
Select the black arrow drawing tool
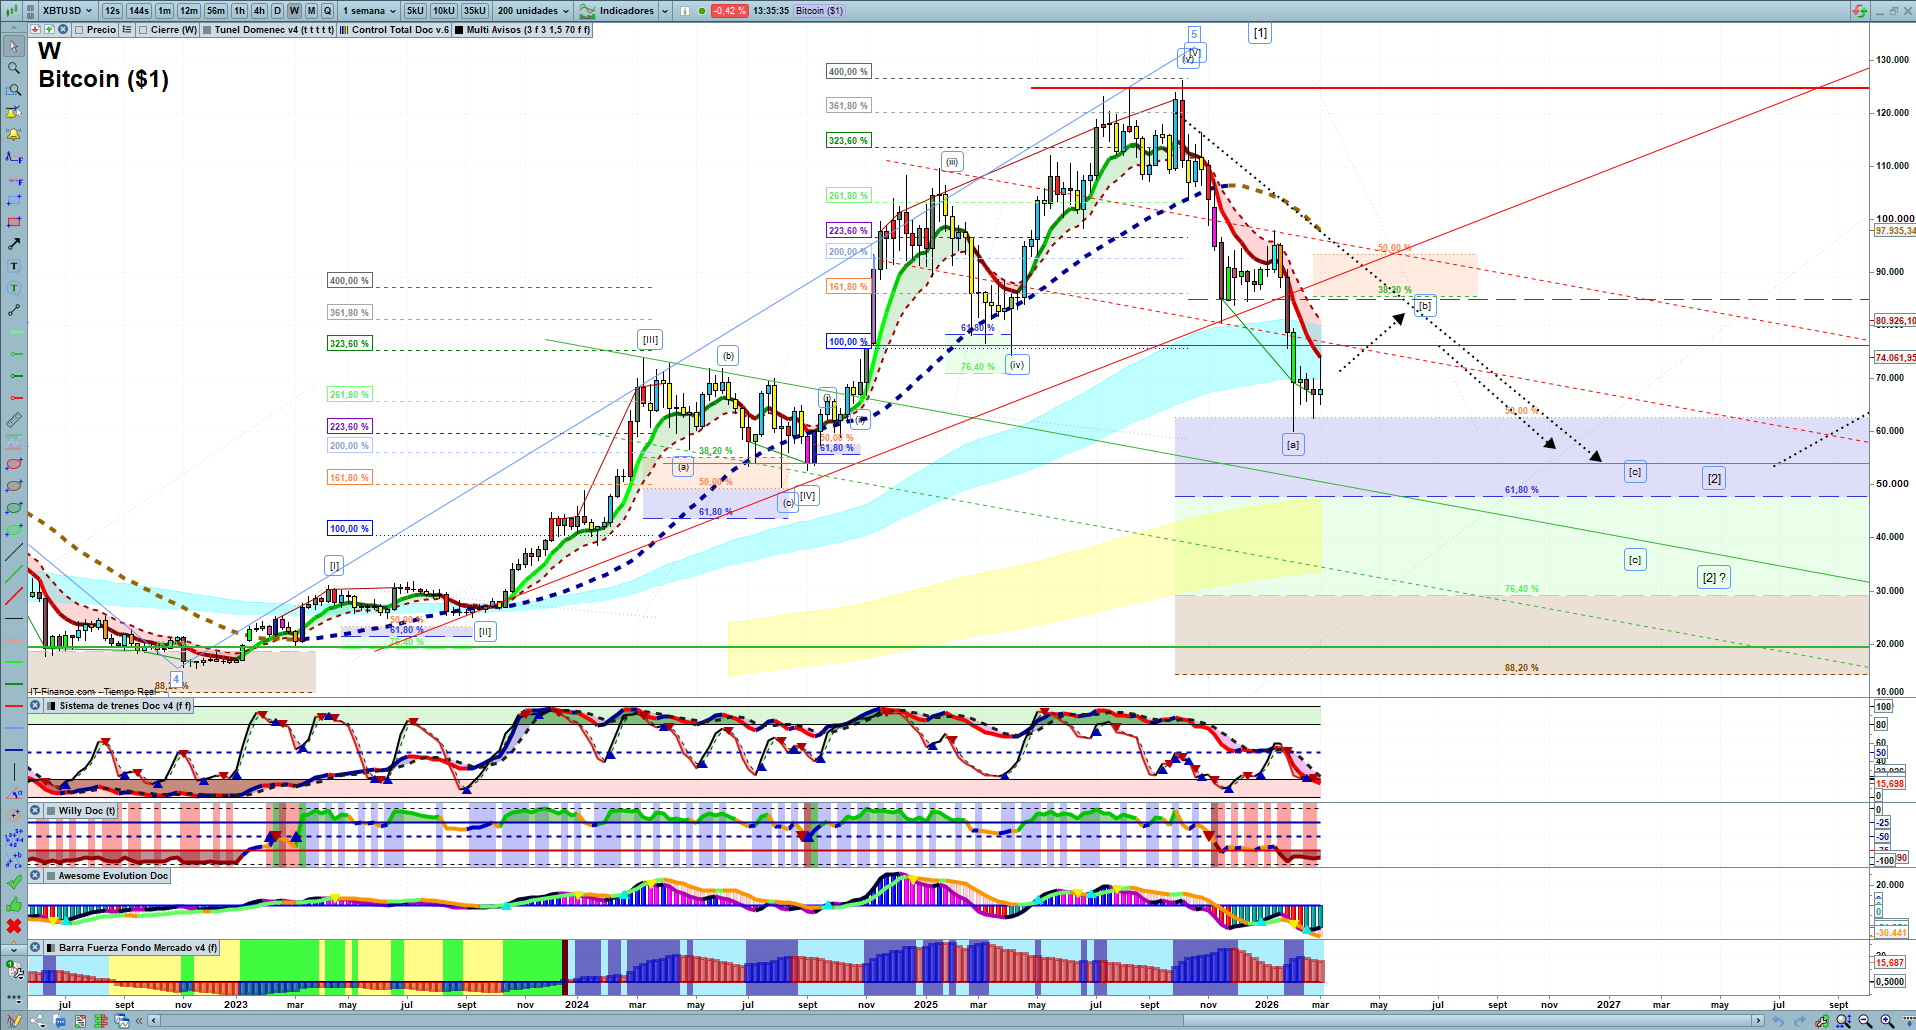click(14, 244)
